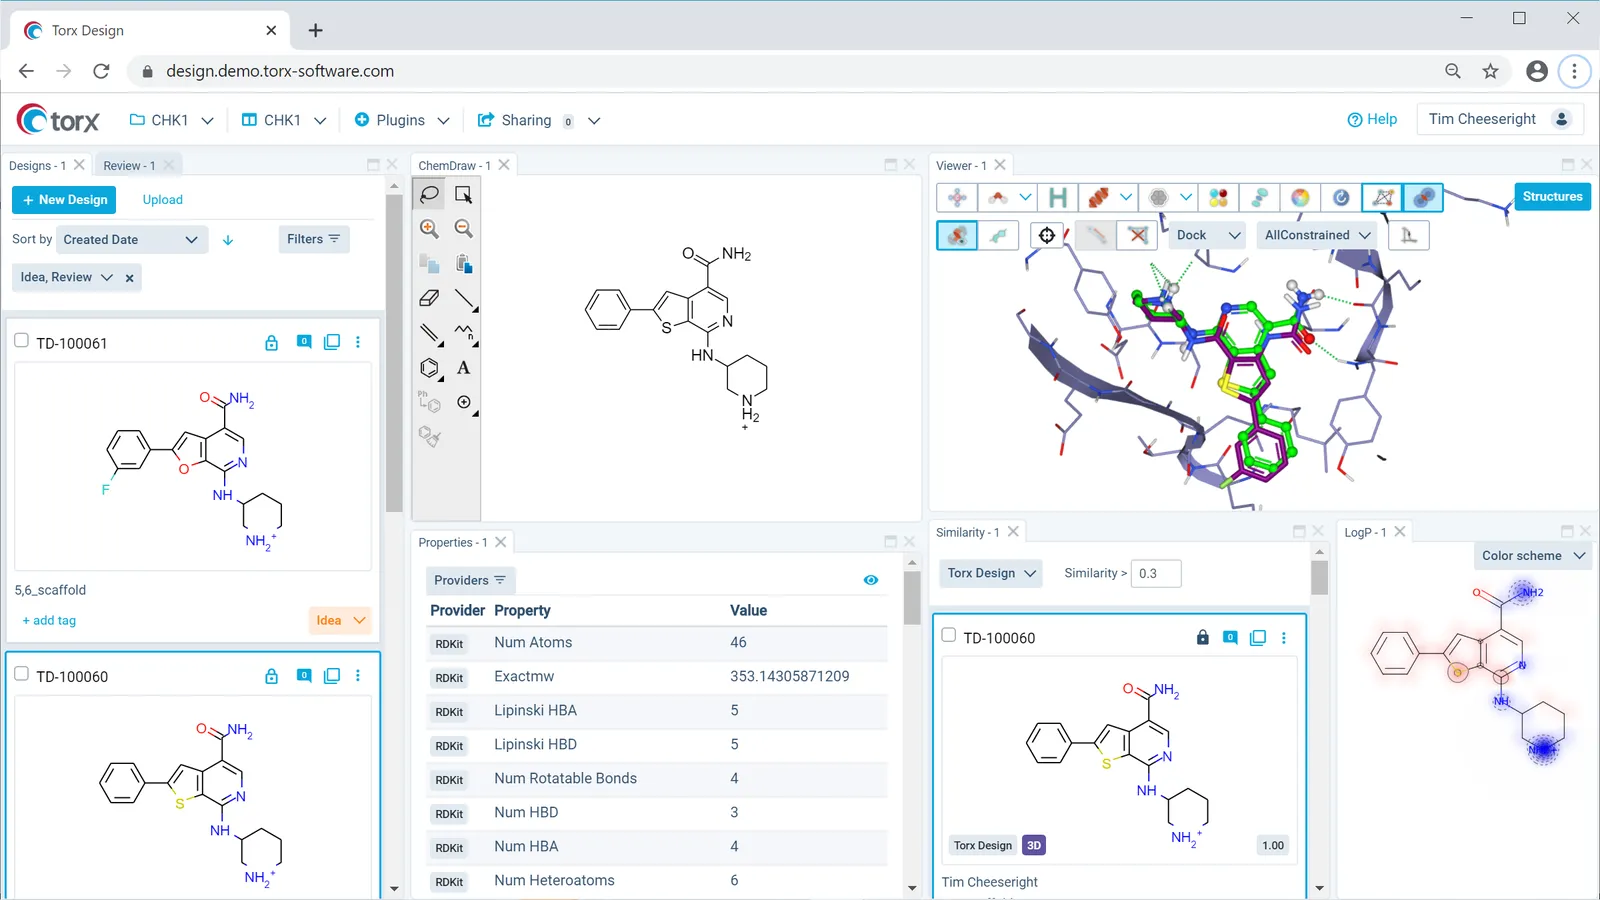Screen dimensions: 1600x900
Task: Toggle the highlighted first button on Viewer second row
Action: click(957, 235)
